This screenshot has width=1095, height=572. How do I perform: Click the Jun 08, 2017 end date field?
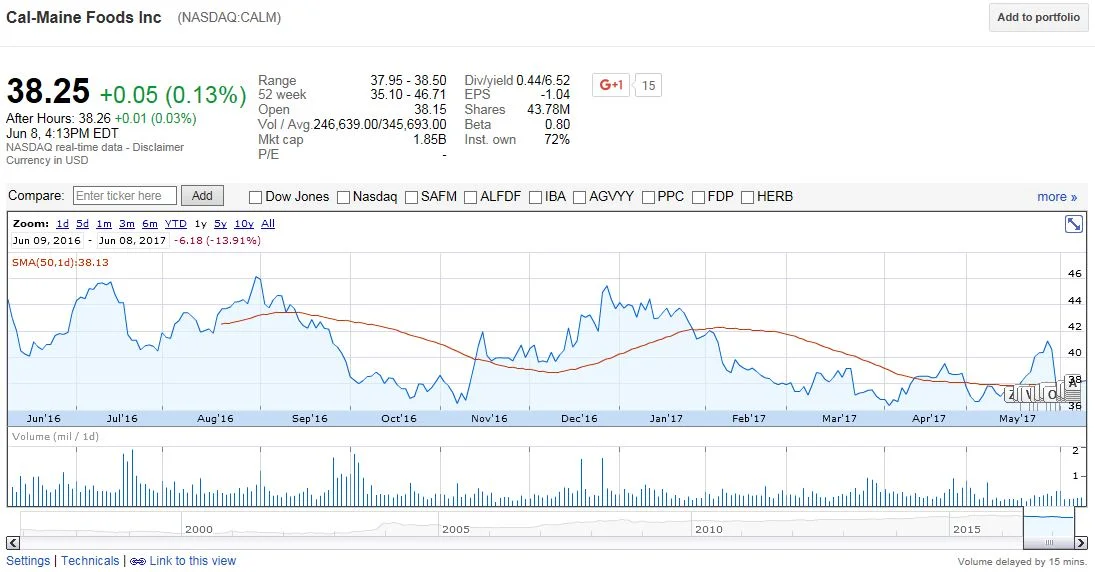tap(132, 241)
